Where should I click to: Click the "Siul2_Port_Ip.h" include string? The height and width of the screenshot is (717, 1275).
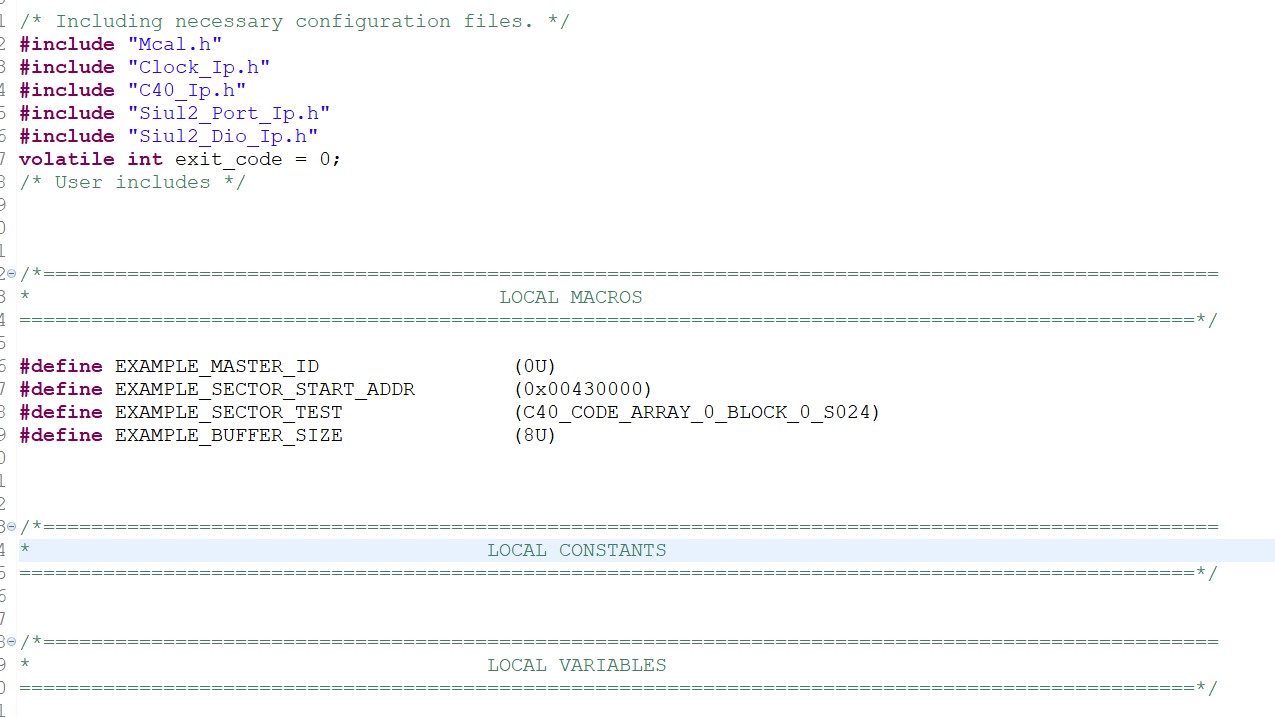pyautogui.click(x=229, y=113)
